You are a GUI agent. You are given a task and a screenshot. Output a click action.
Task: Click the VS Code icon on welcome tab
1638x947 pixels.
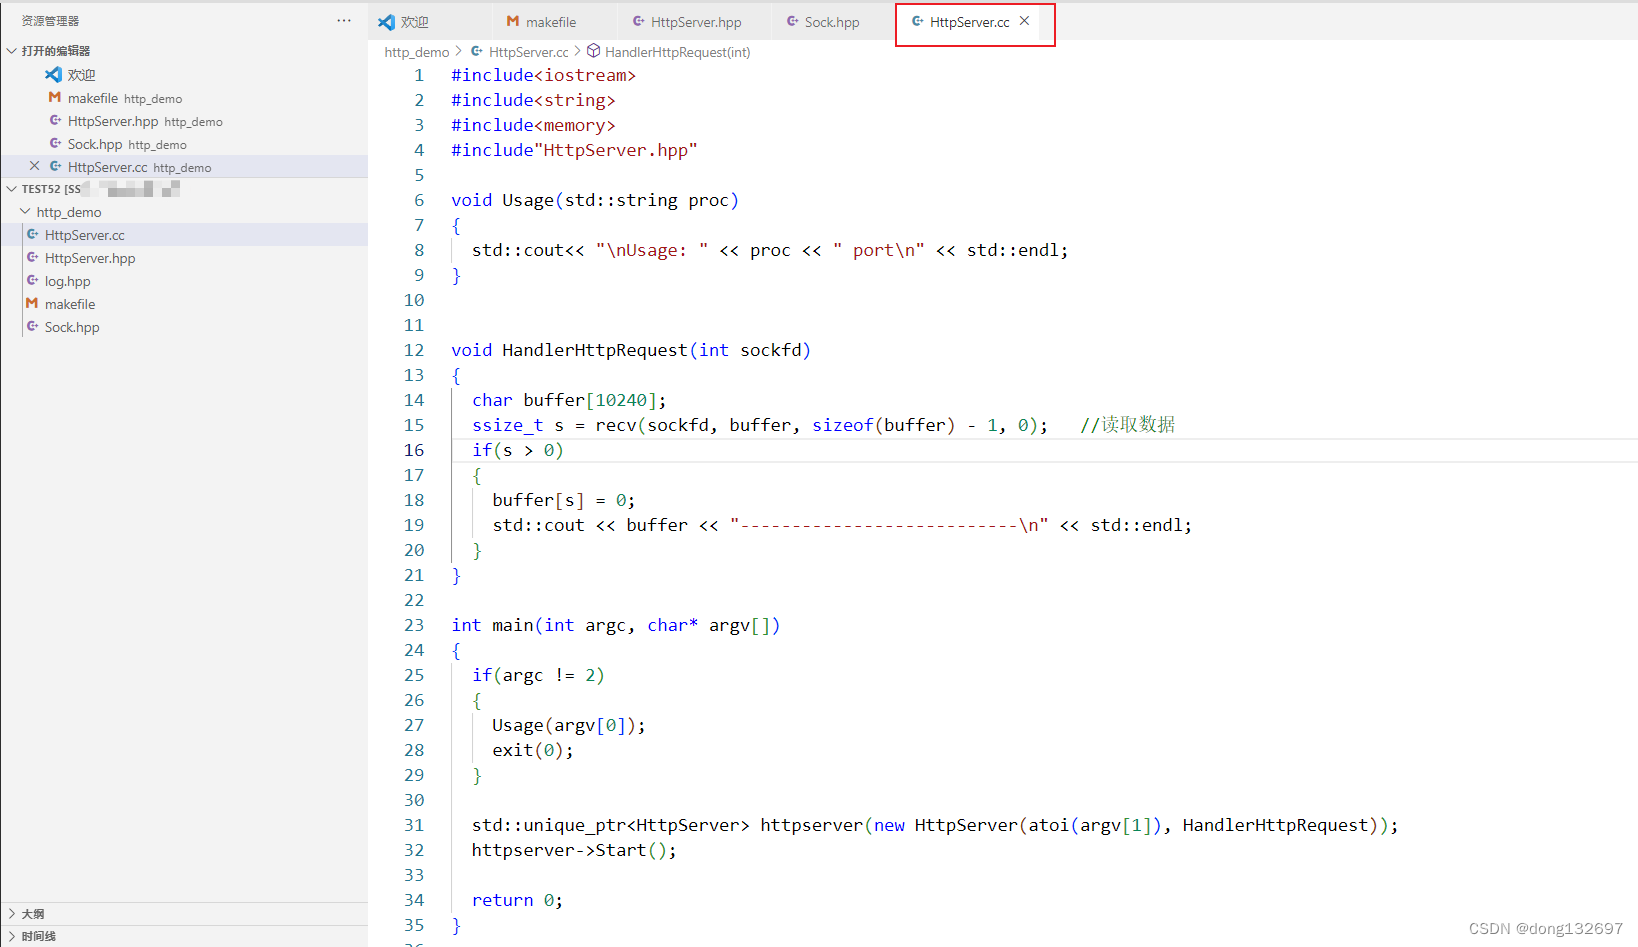(x=387, y=22)
